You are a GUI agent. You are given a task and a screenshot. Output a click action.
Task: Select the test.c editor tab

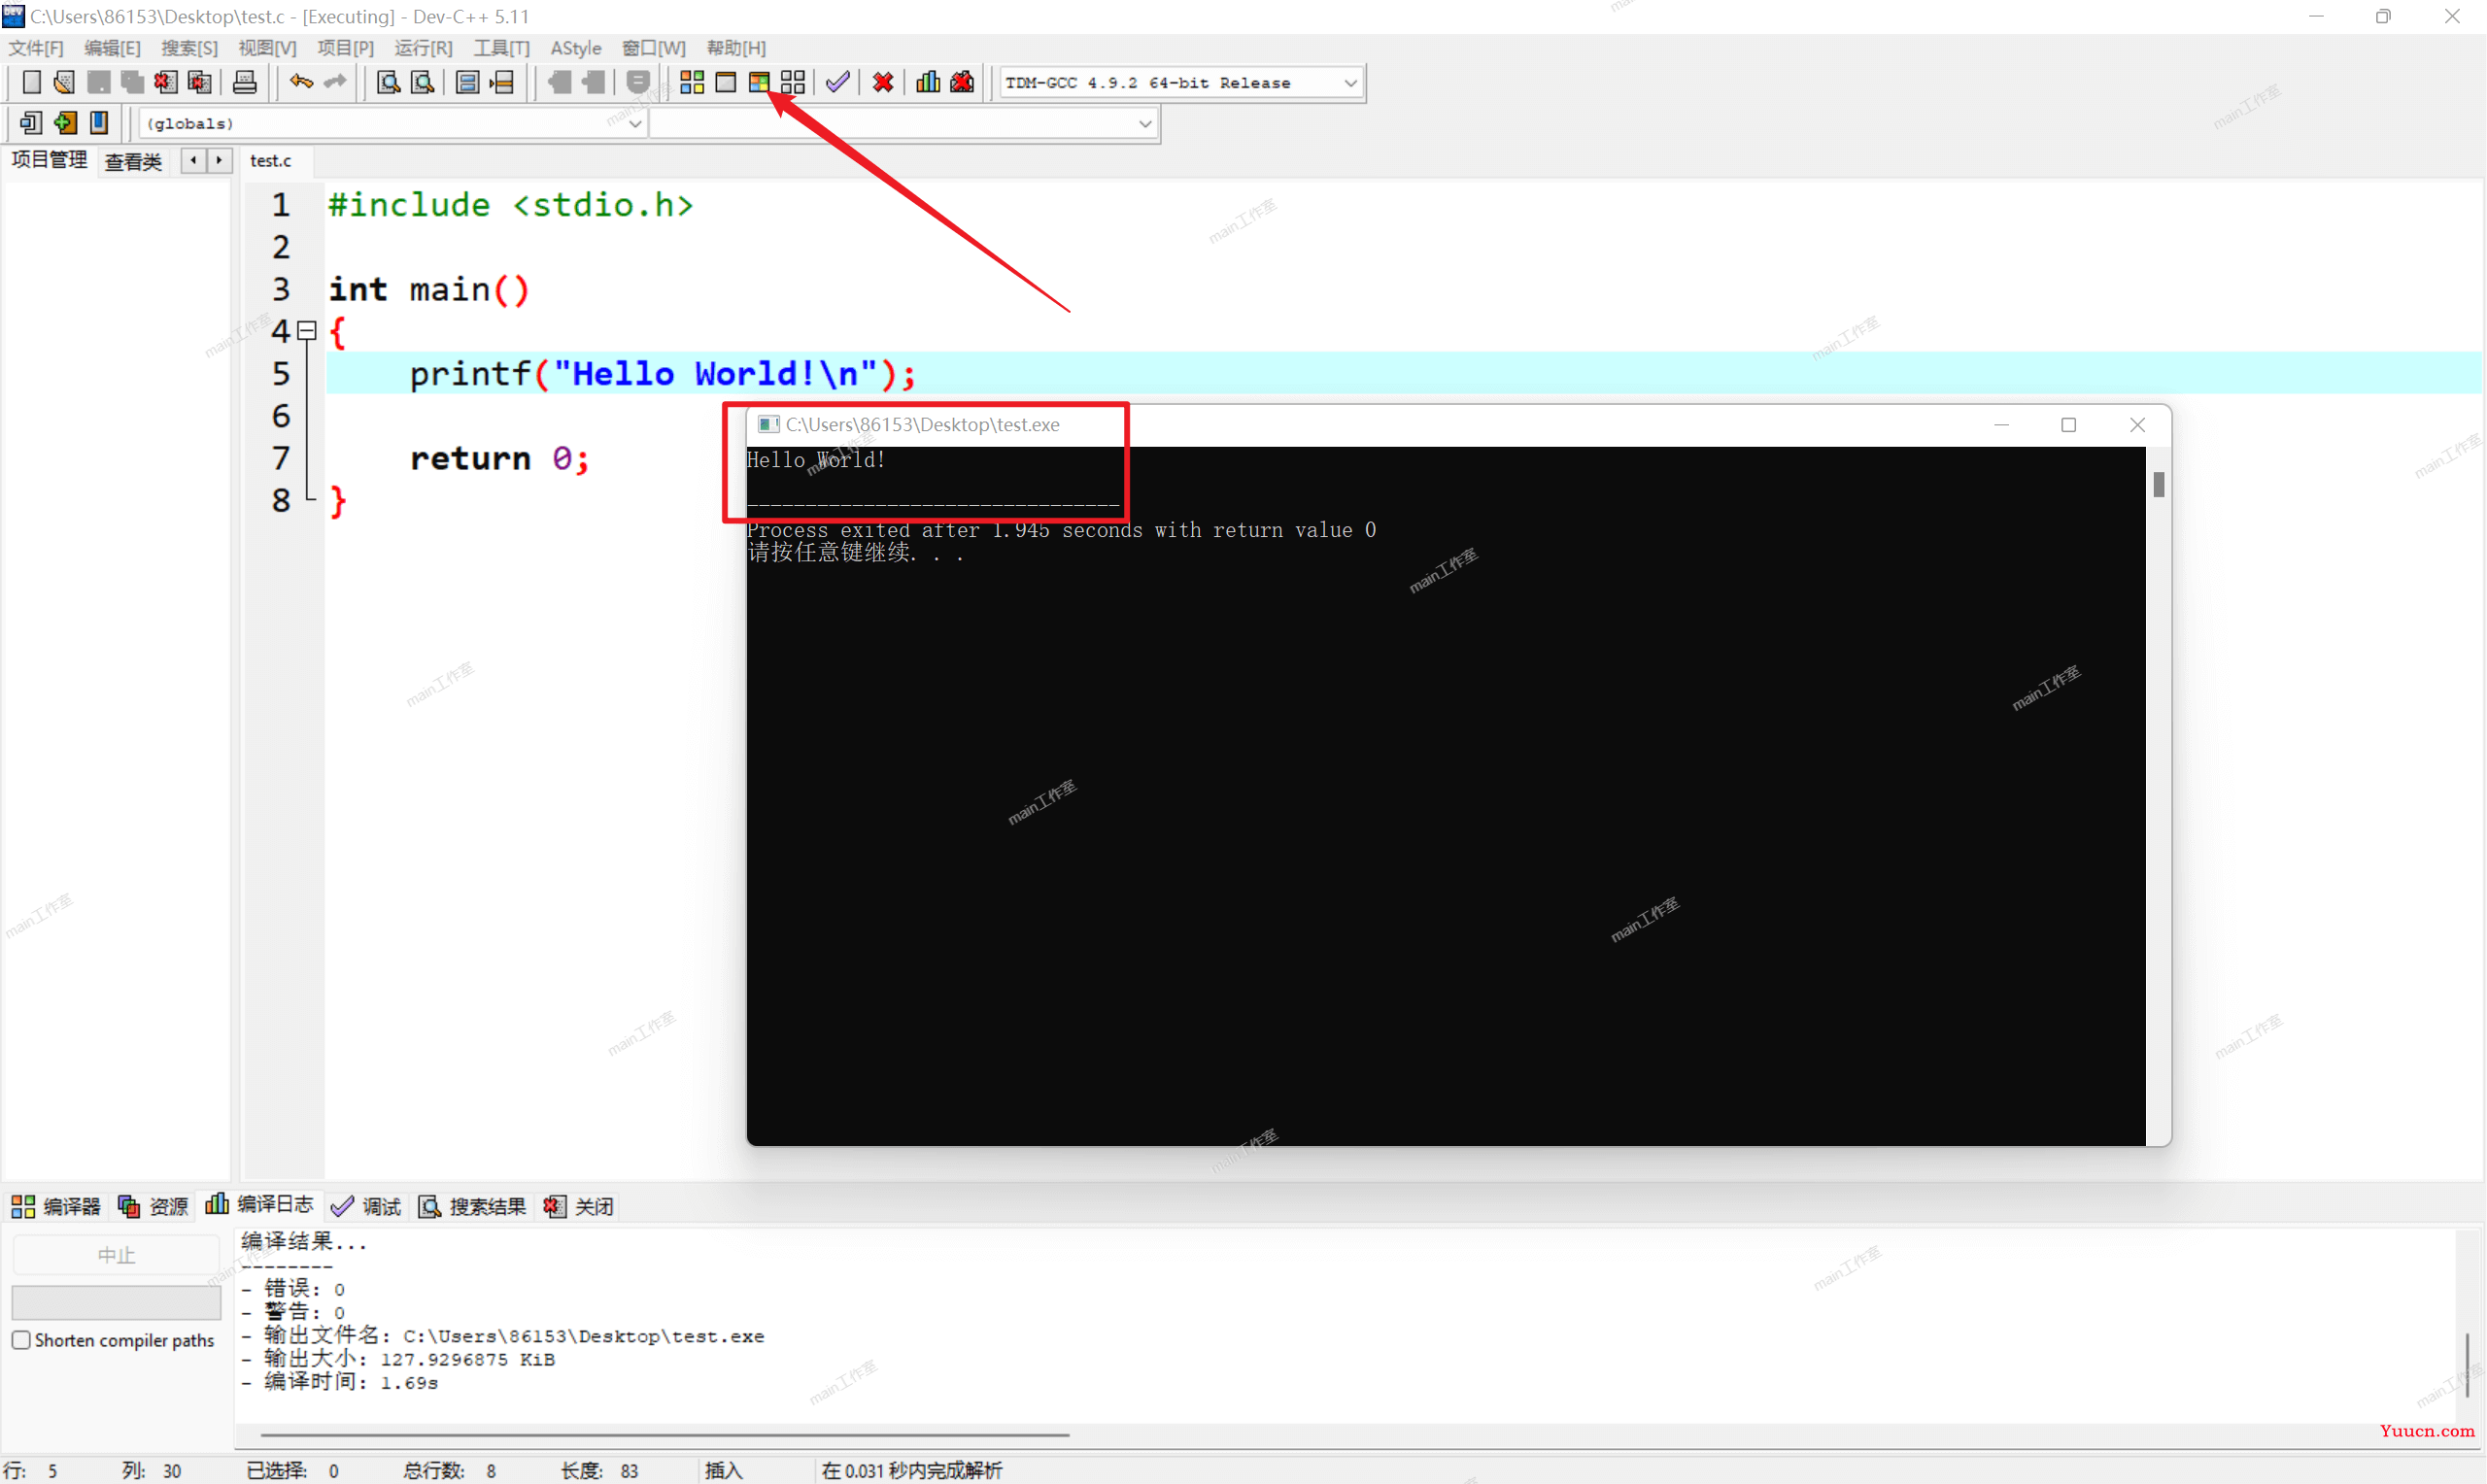pos(271,160)
